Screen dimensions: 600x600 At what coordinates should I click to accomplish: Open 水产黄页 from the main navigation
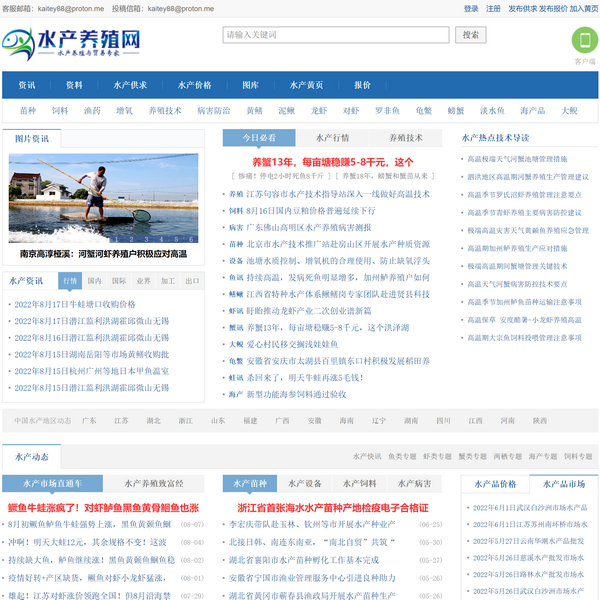[306, 85]
